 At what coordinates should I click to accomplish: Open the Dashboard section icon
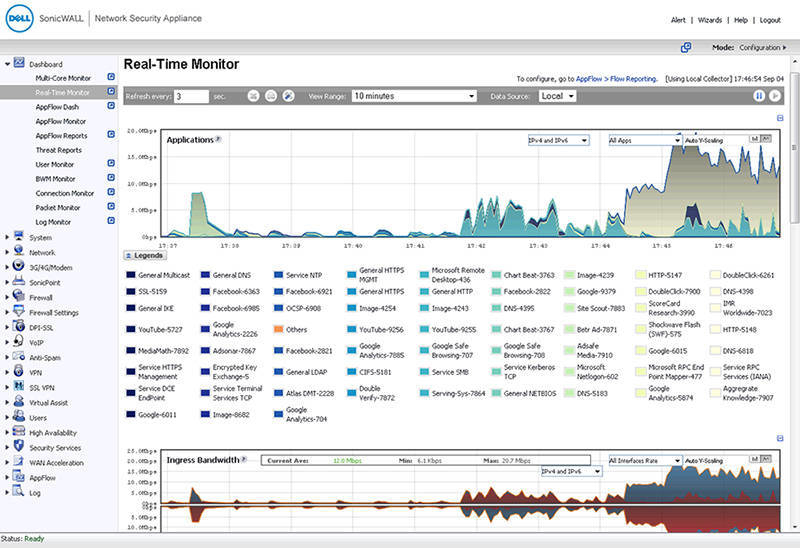19,63
